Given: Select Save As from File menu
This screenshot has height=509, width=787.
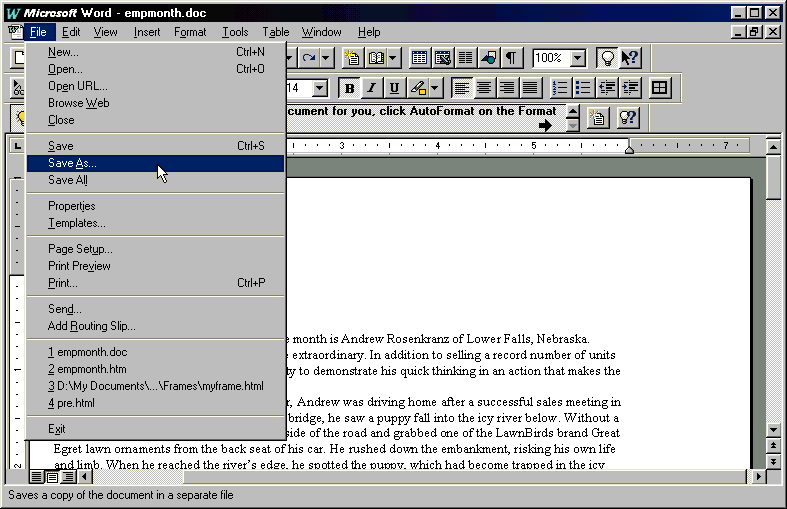Looking at the screenshot, I should [x=73, y=163].
